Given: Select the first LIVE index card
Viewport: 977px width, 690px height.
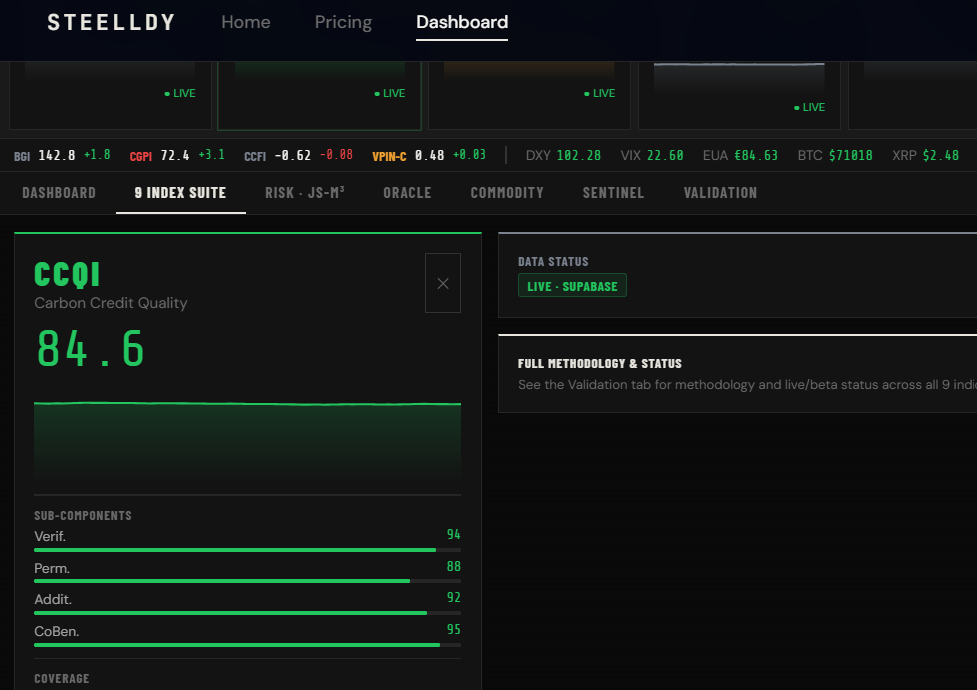Looking at the screenshot, I should pyautogui.click(x=110, y=95).
